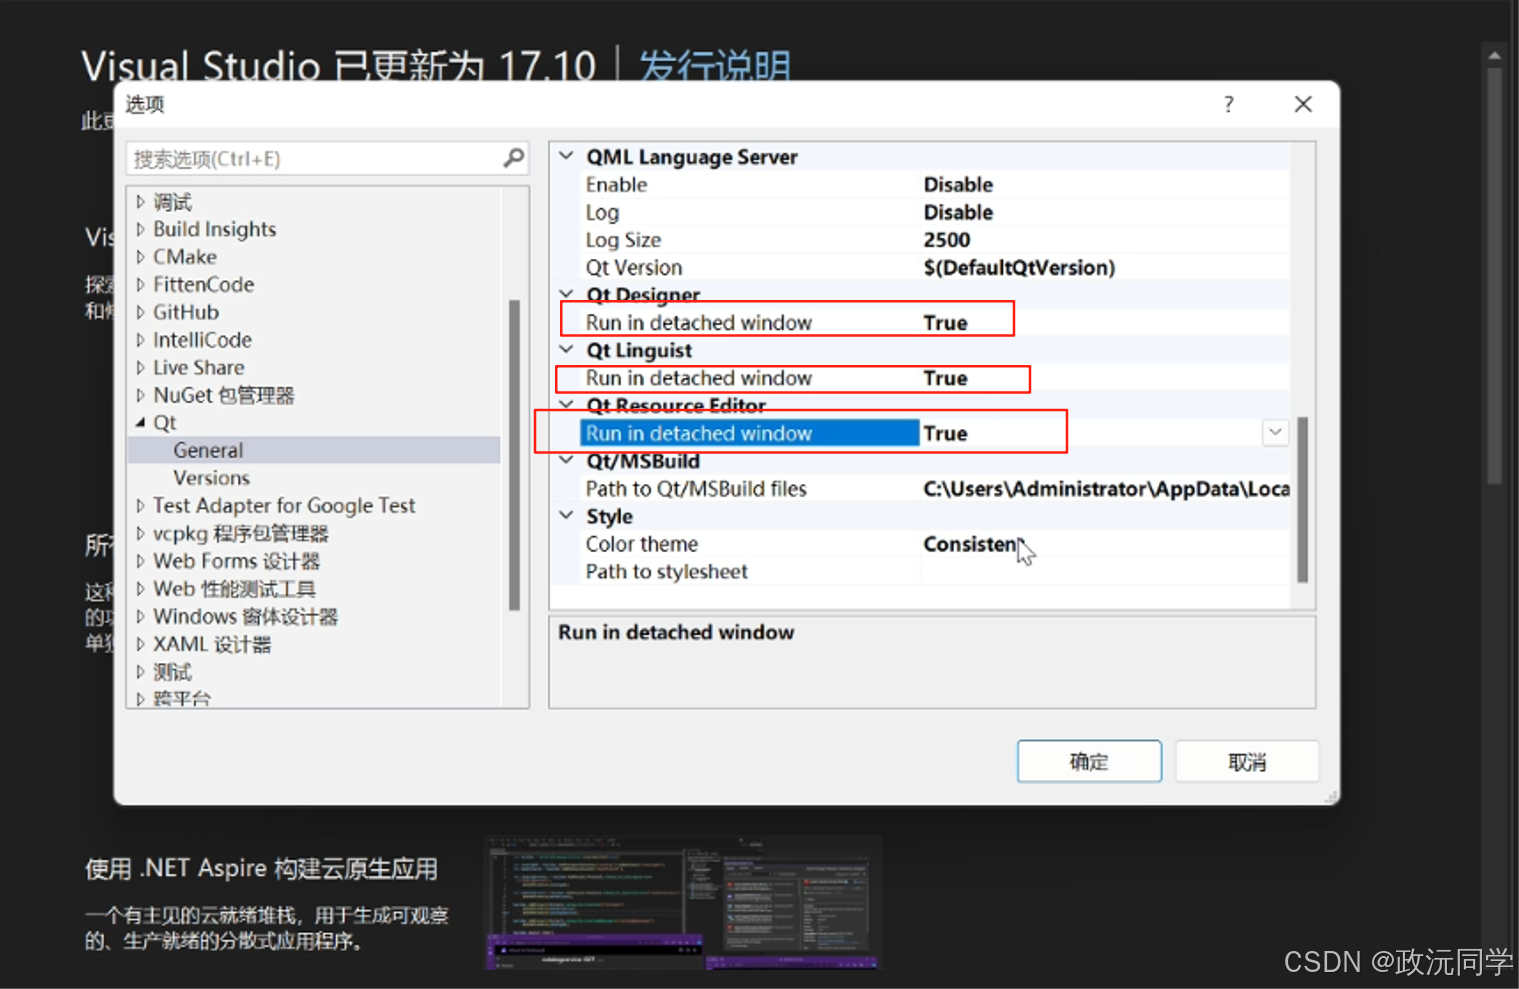
Task: Select Versions under Qt
Action: pyautogui.click(x=211, y=478)
